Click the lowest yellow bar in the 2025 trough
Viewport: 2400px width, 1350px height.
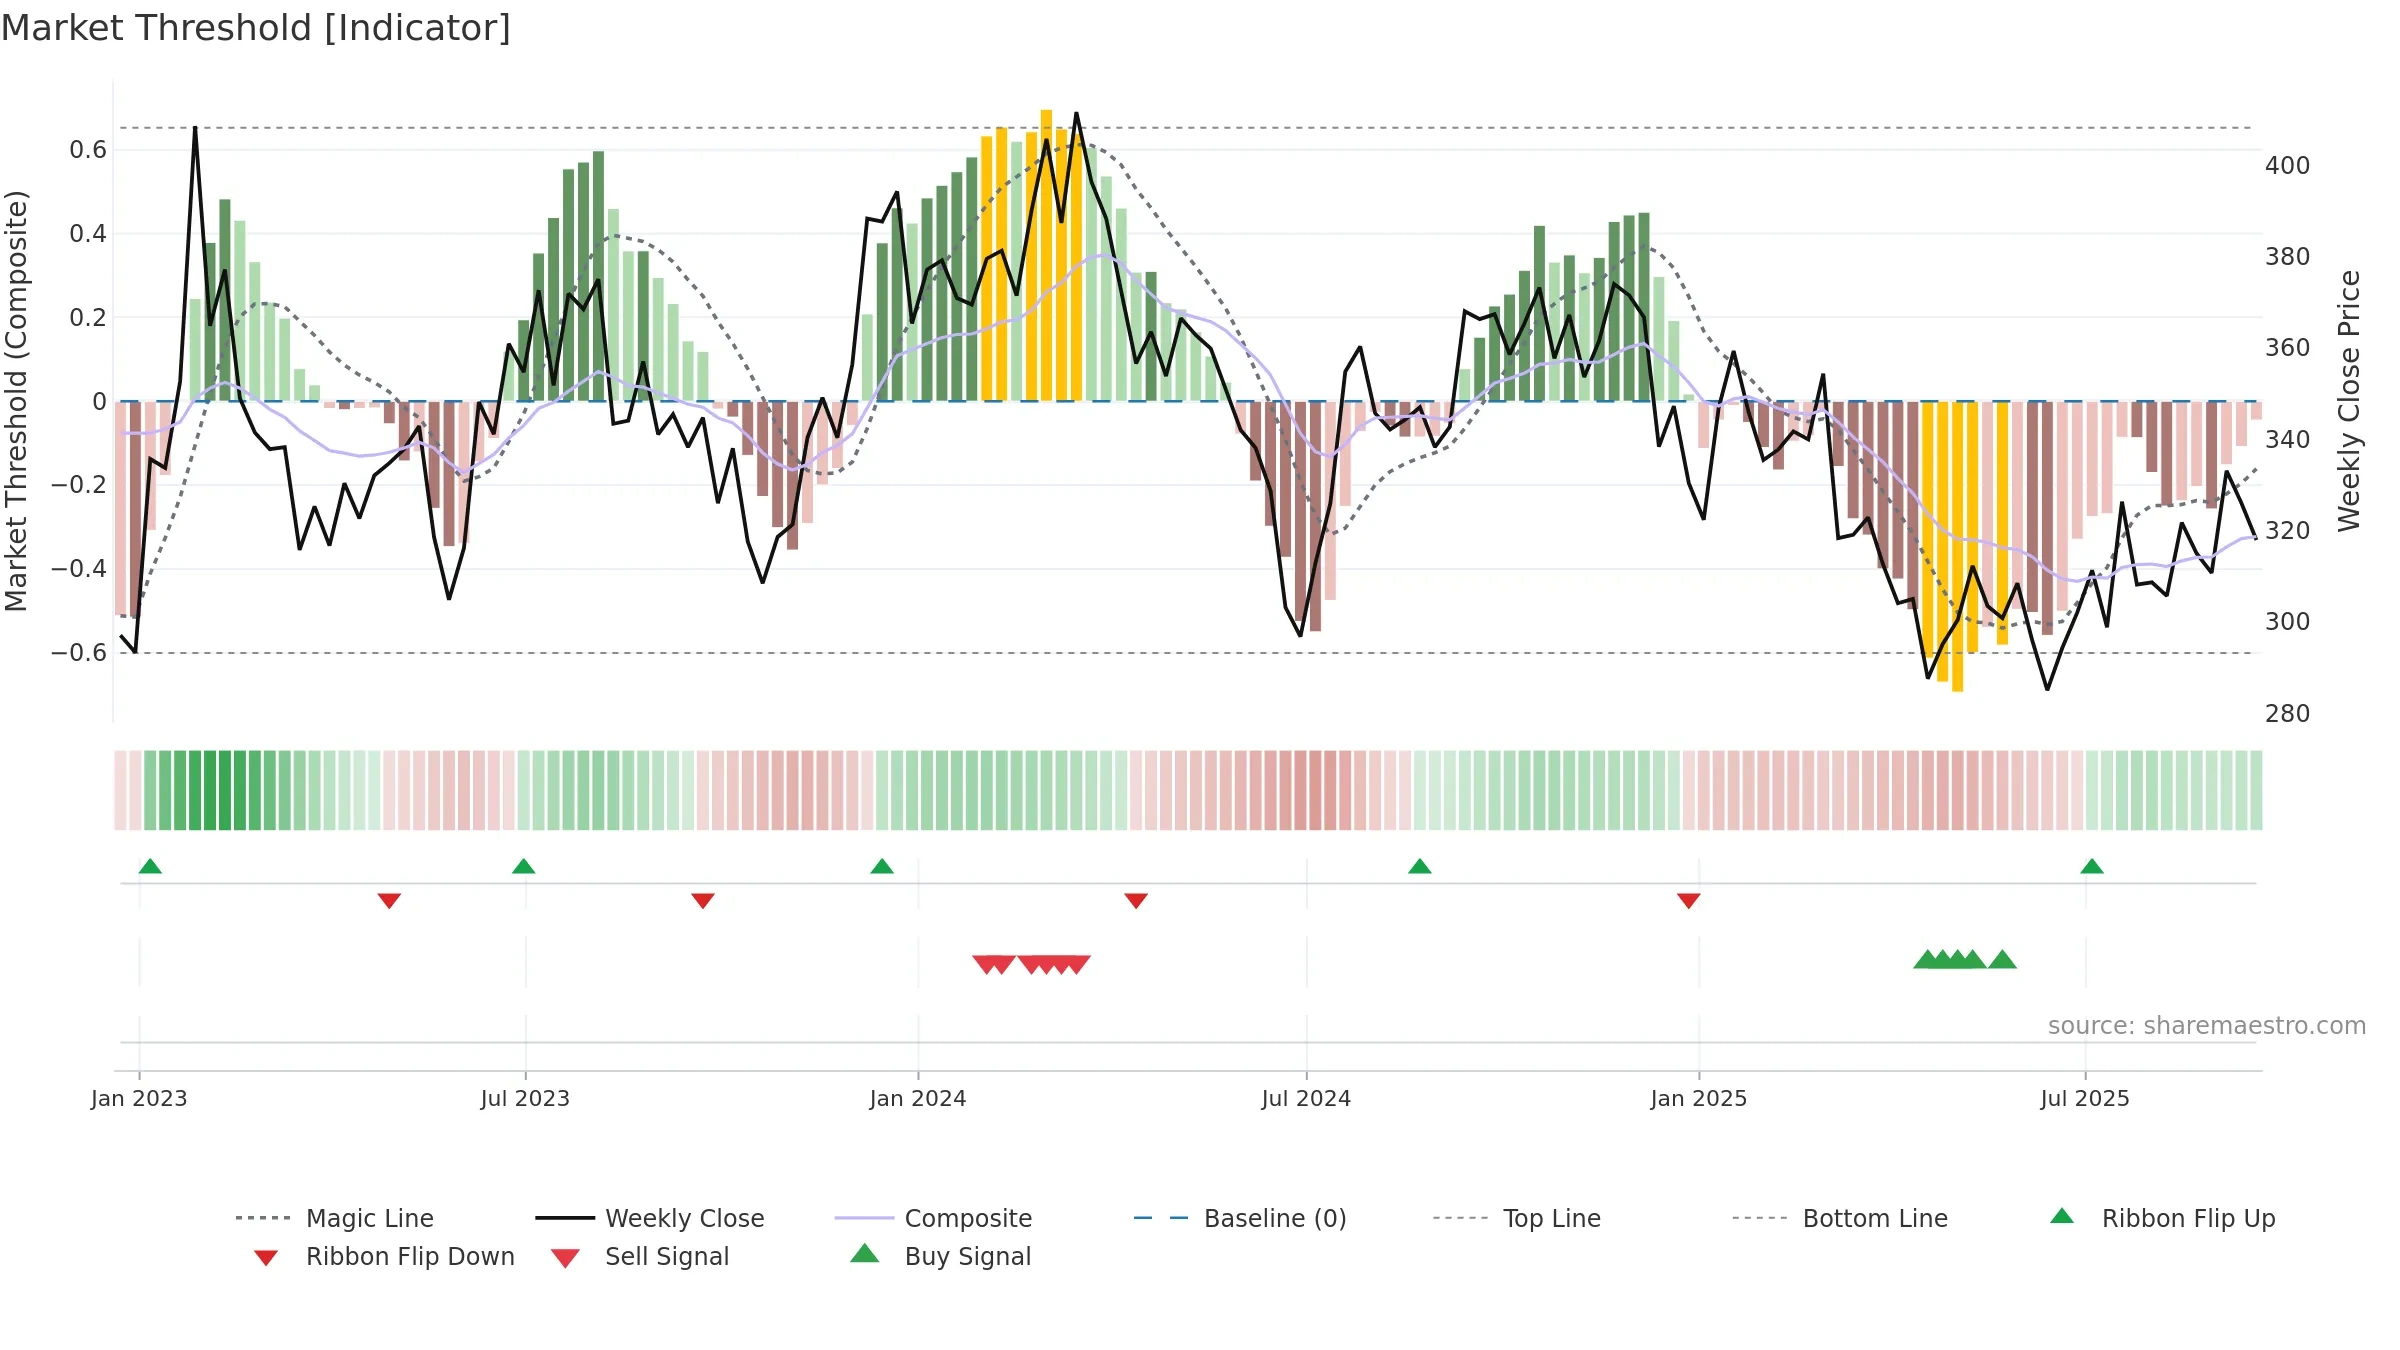point(1957,547)
